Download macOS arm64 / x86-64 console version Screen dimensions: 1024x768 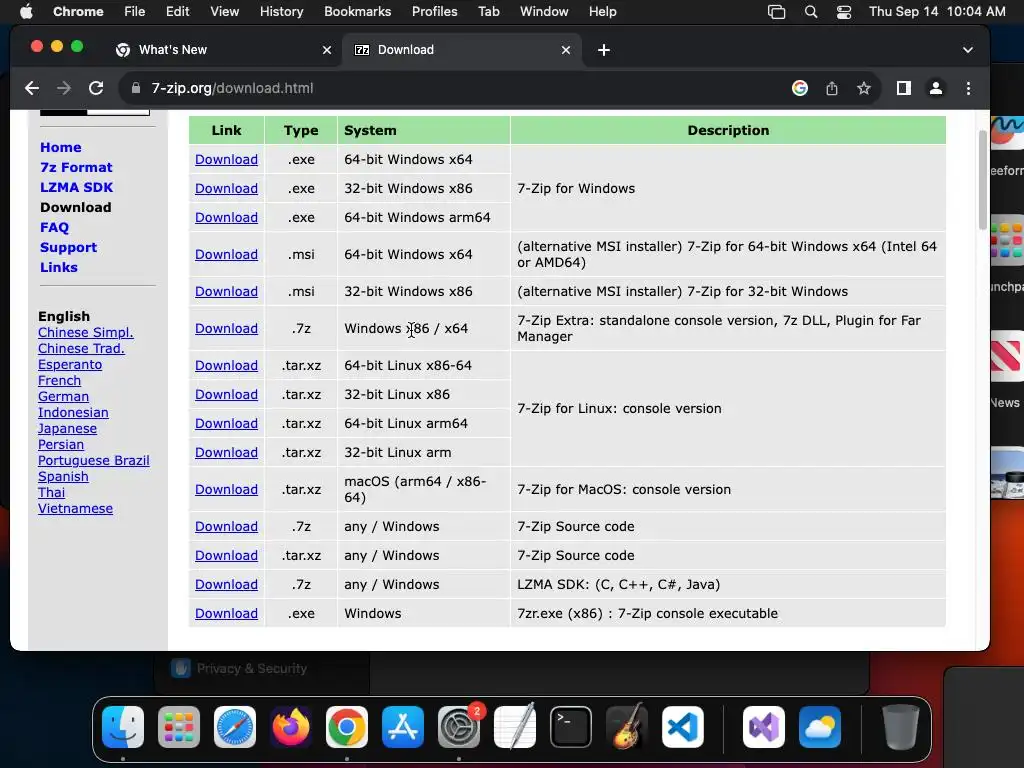pos(226,490)
